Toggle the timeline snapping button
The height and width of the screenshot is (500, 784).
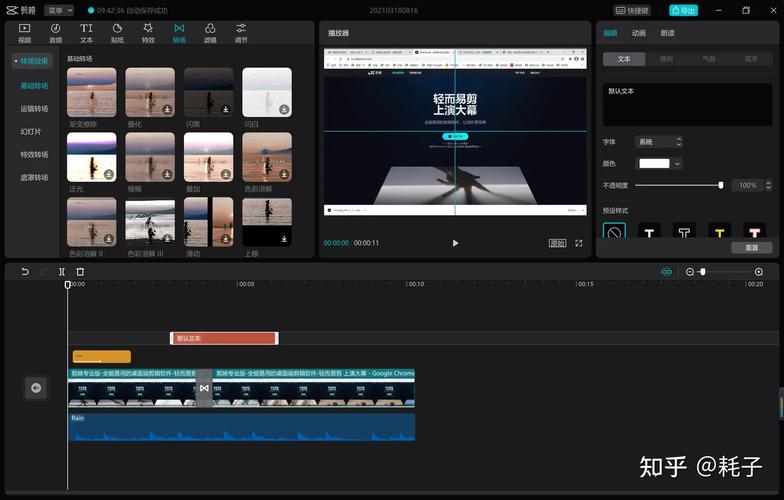pyautogui.click(x=666, y=272)
